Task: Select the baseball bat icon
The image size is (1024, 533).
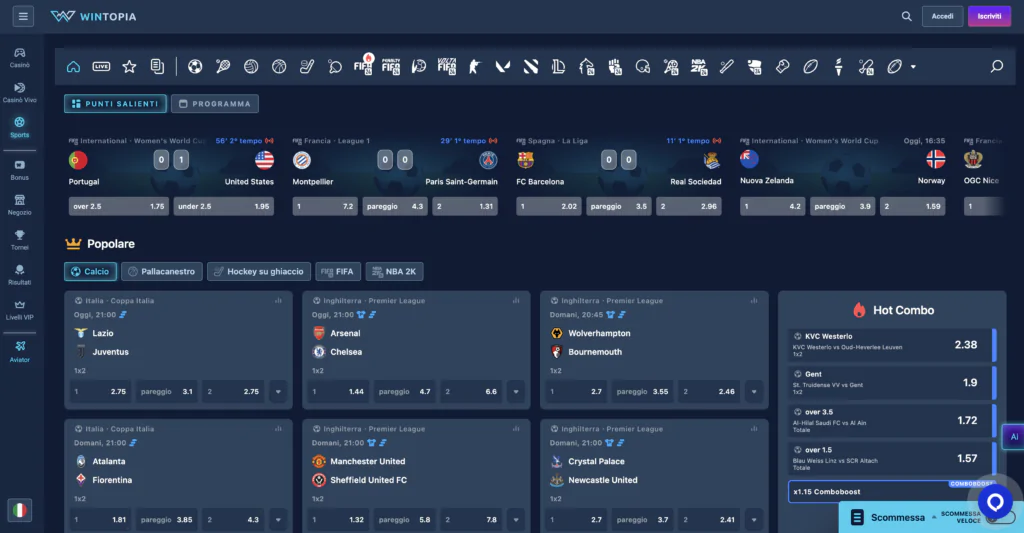Action: tap(727, 67)
